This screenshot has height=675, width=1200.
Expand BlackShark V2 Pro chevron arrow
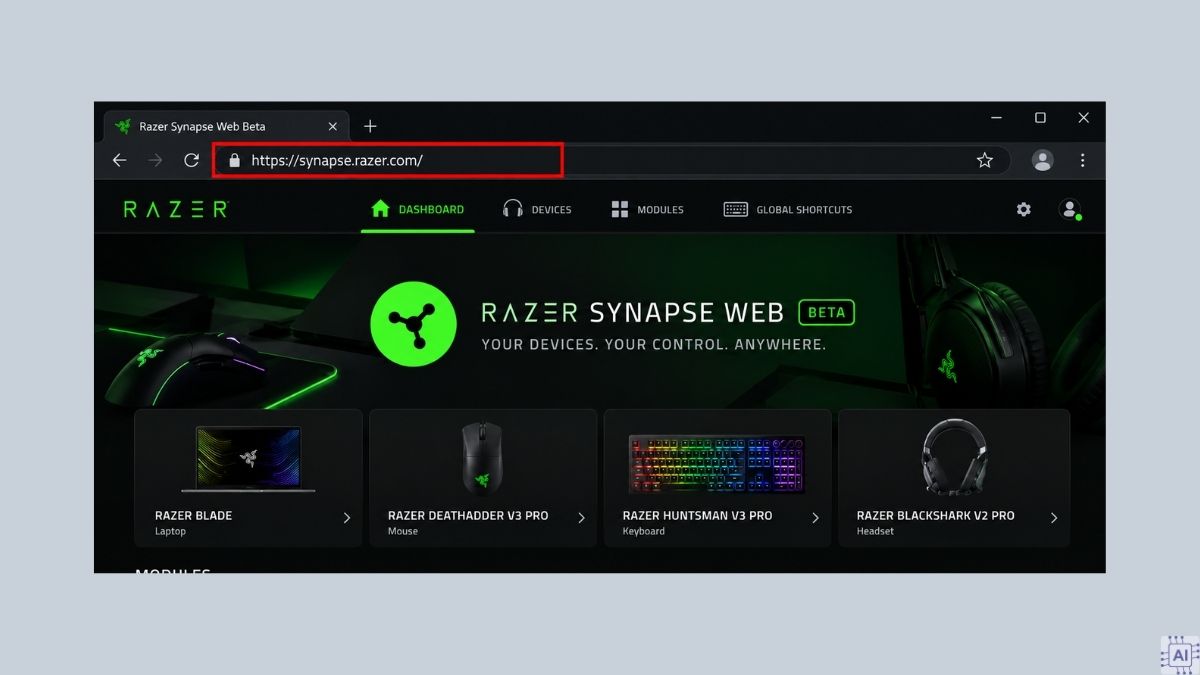pyautogui.click(x=1054, y=518)
